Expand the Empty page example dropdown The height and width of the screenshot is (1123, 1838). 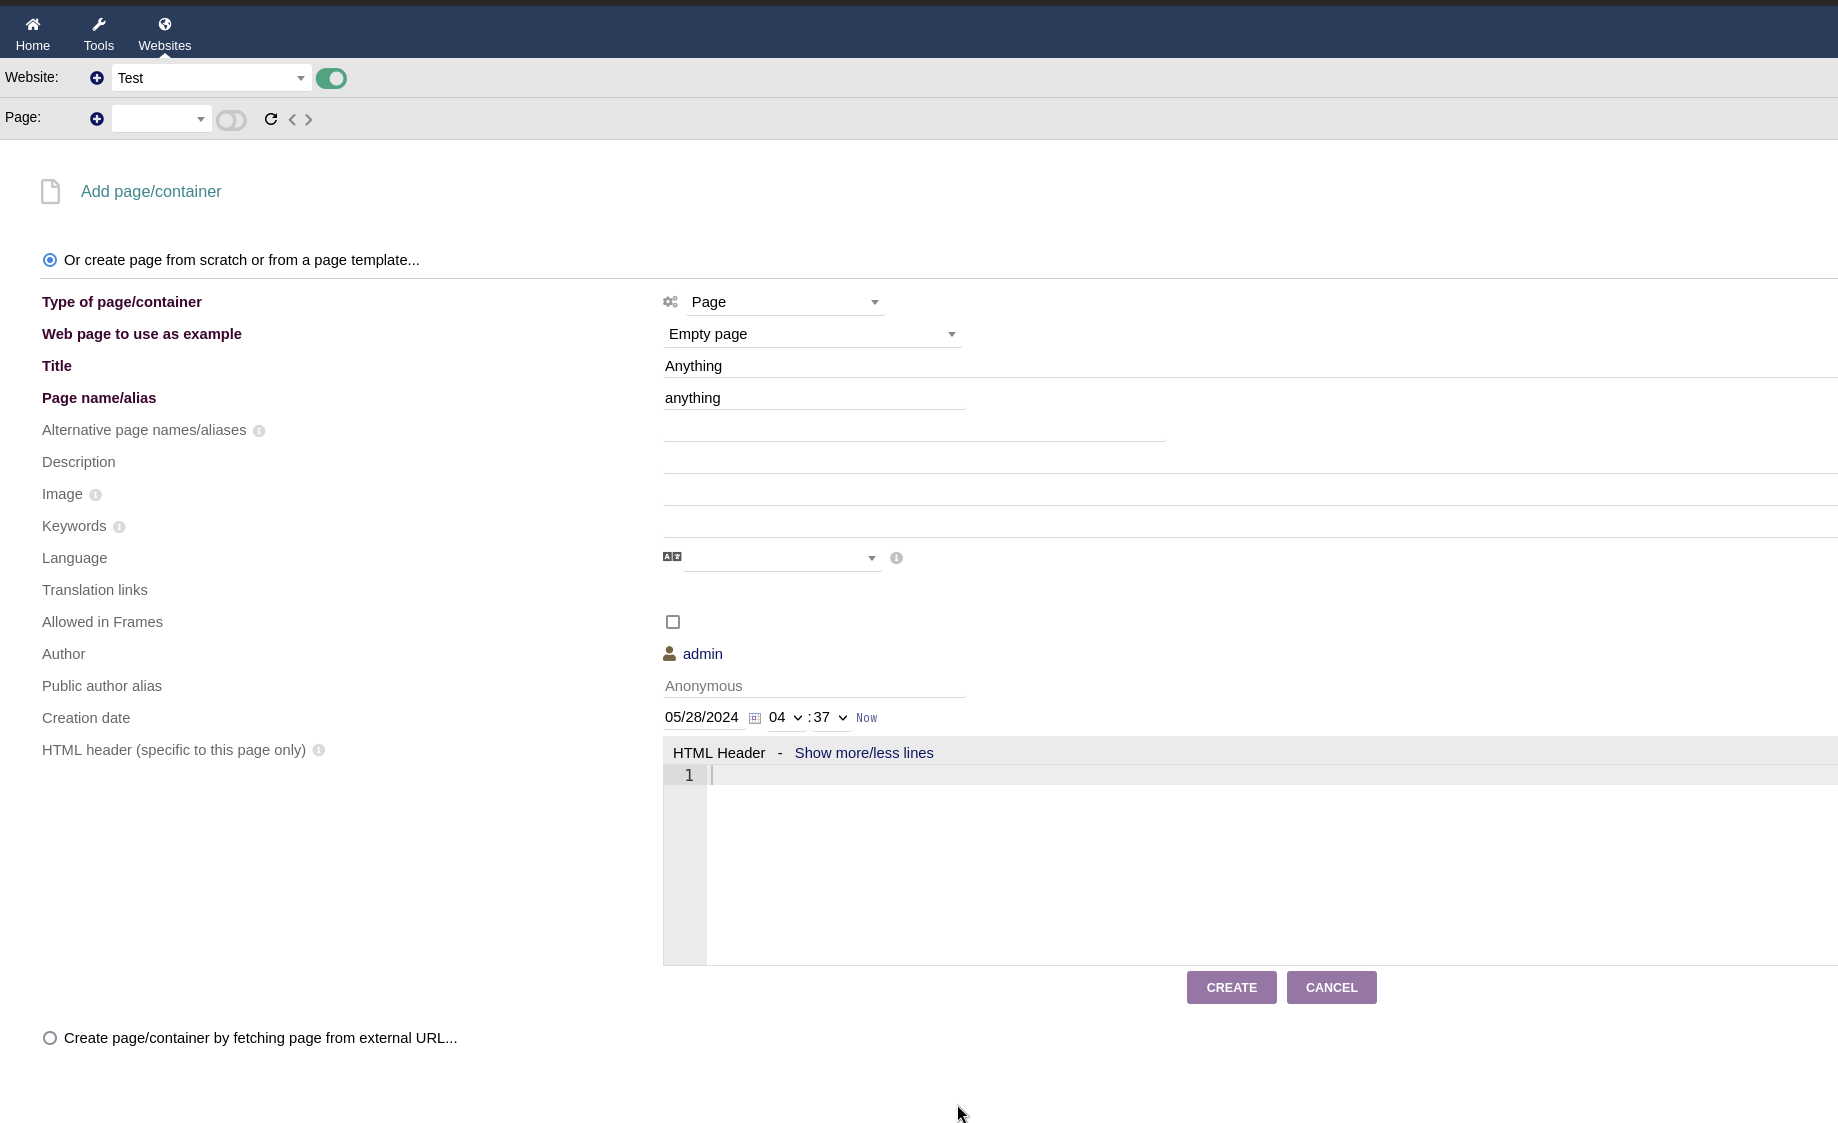coord(812,334)
